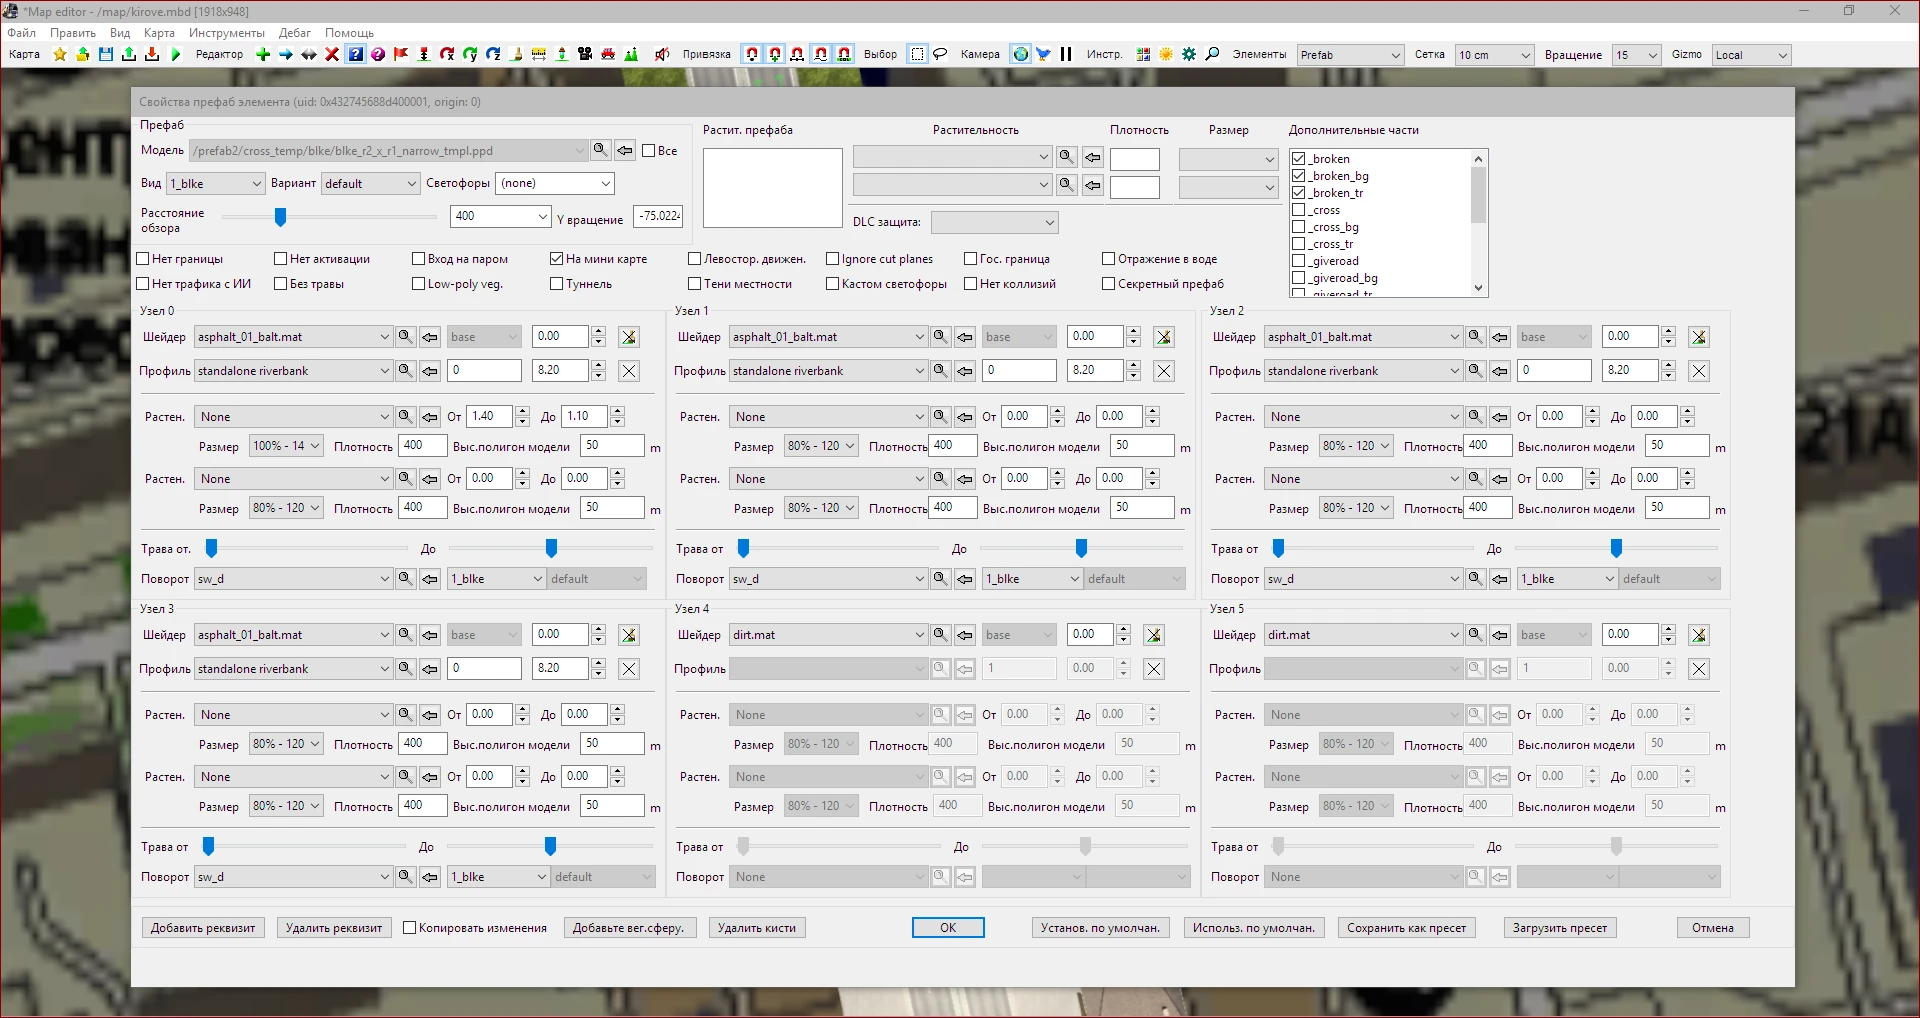Toggle the 'Копировать изменения' checkbox
The width and height of the screenshot is (1920, 1018).
pos(409,928)
